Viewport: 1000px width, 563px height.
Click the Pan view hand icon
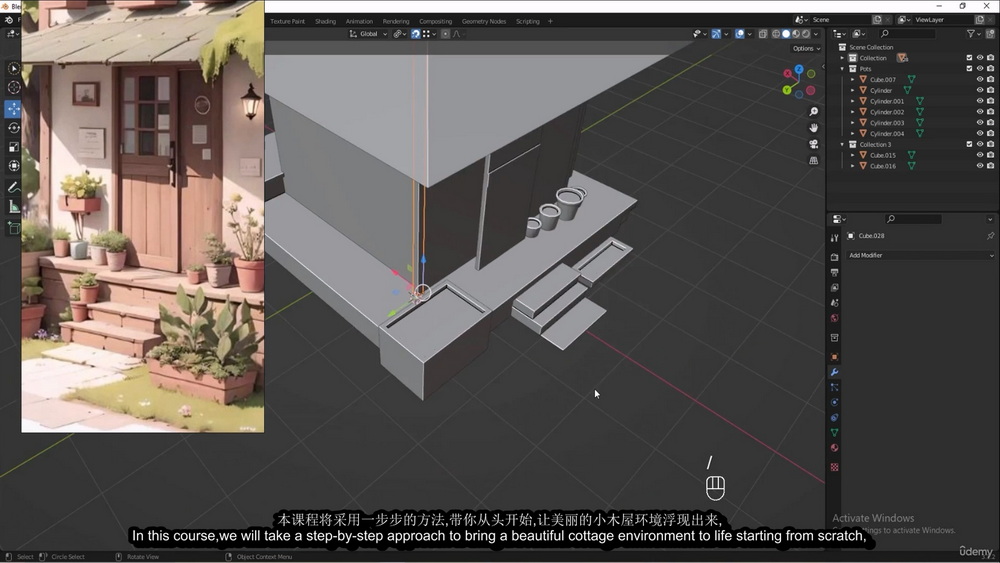tap(814, 128)
